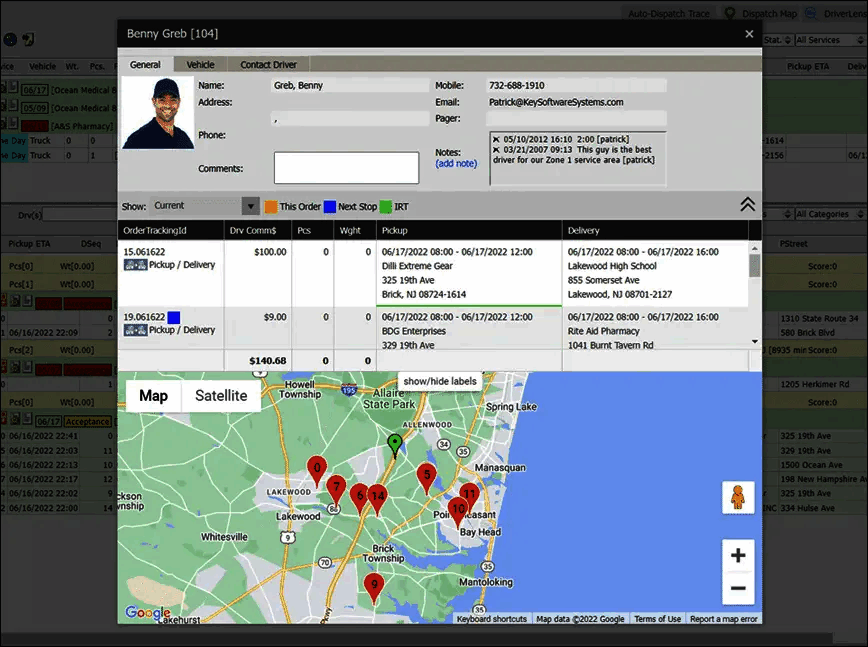Switch map to Satellite view
The image size is (868, 647).
pos(221,395)
